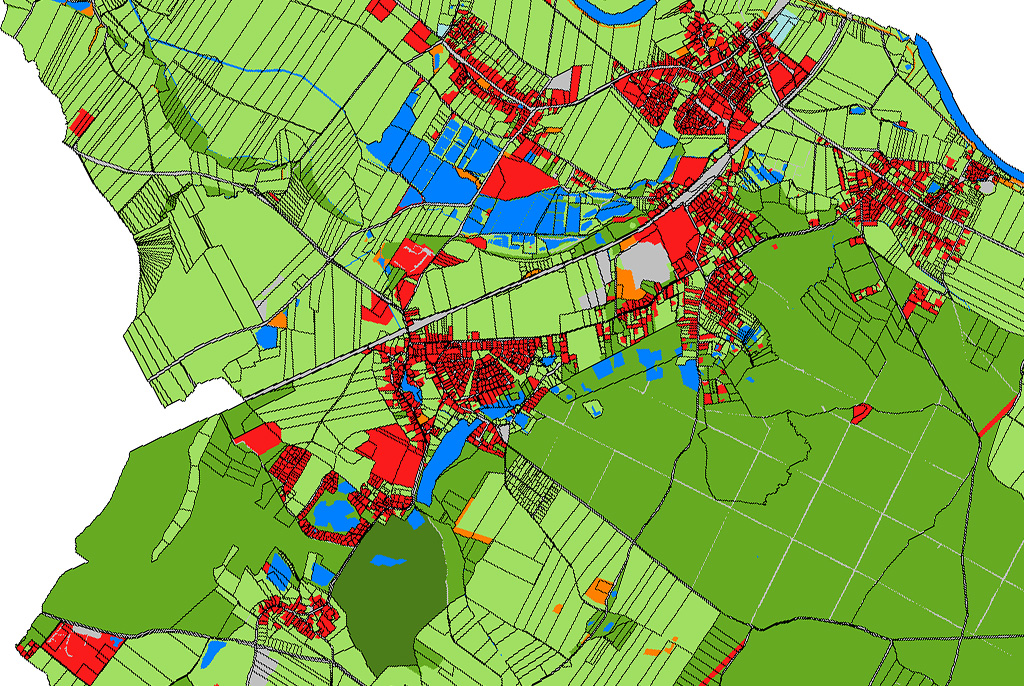The image size is (1024, 686).
Task: Select the darkest green parcel at the bottom
Action: pyautogui.click(x=392, y=600)
